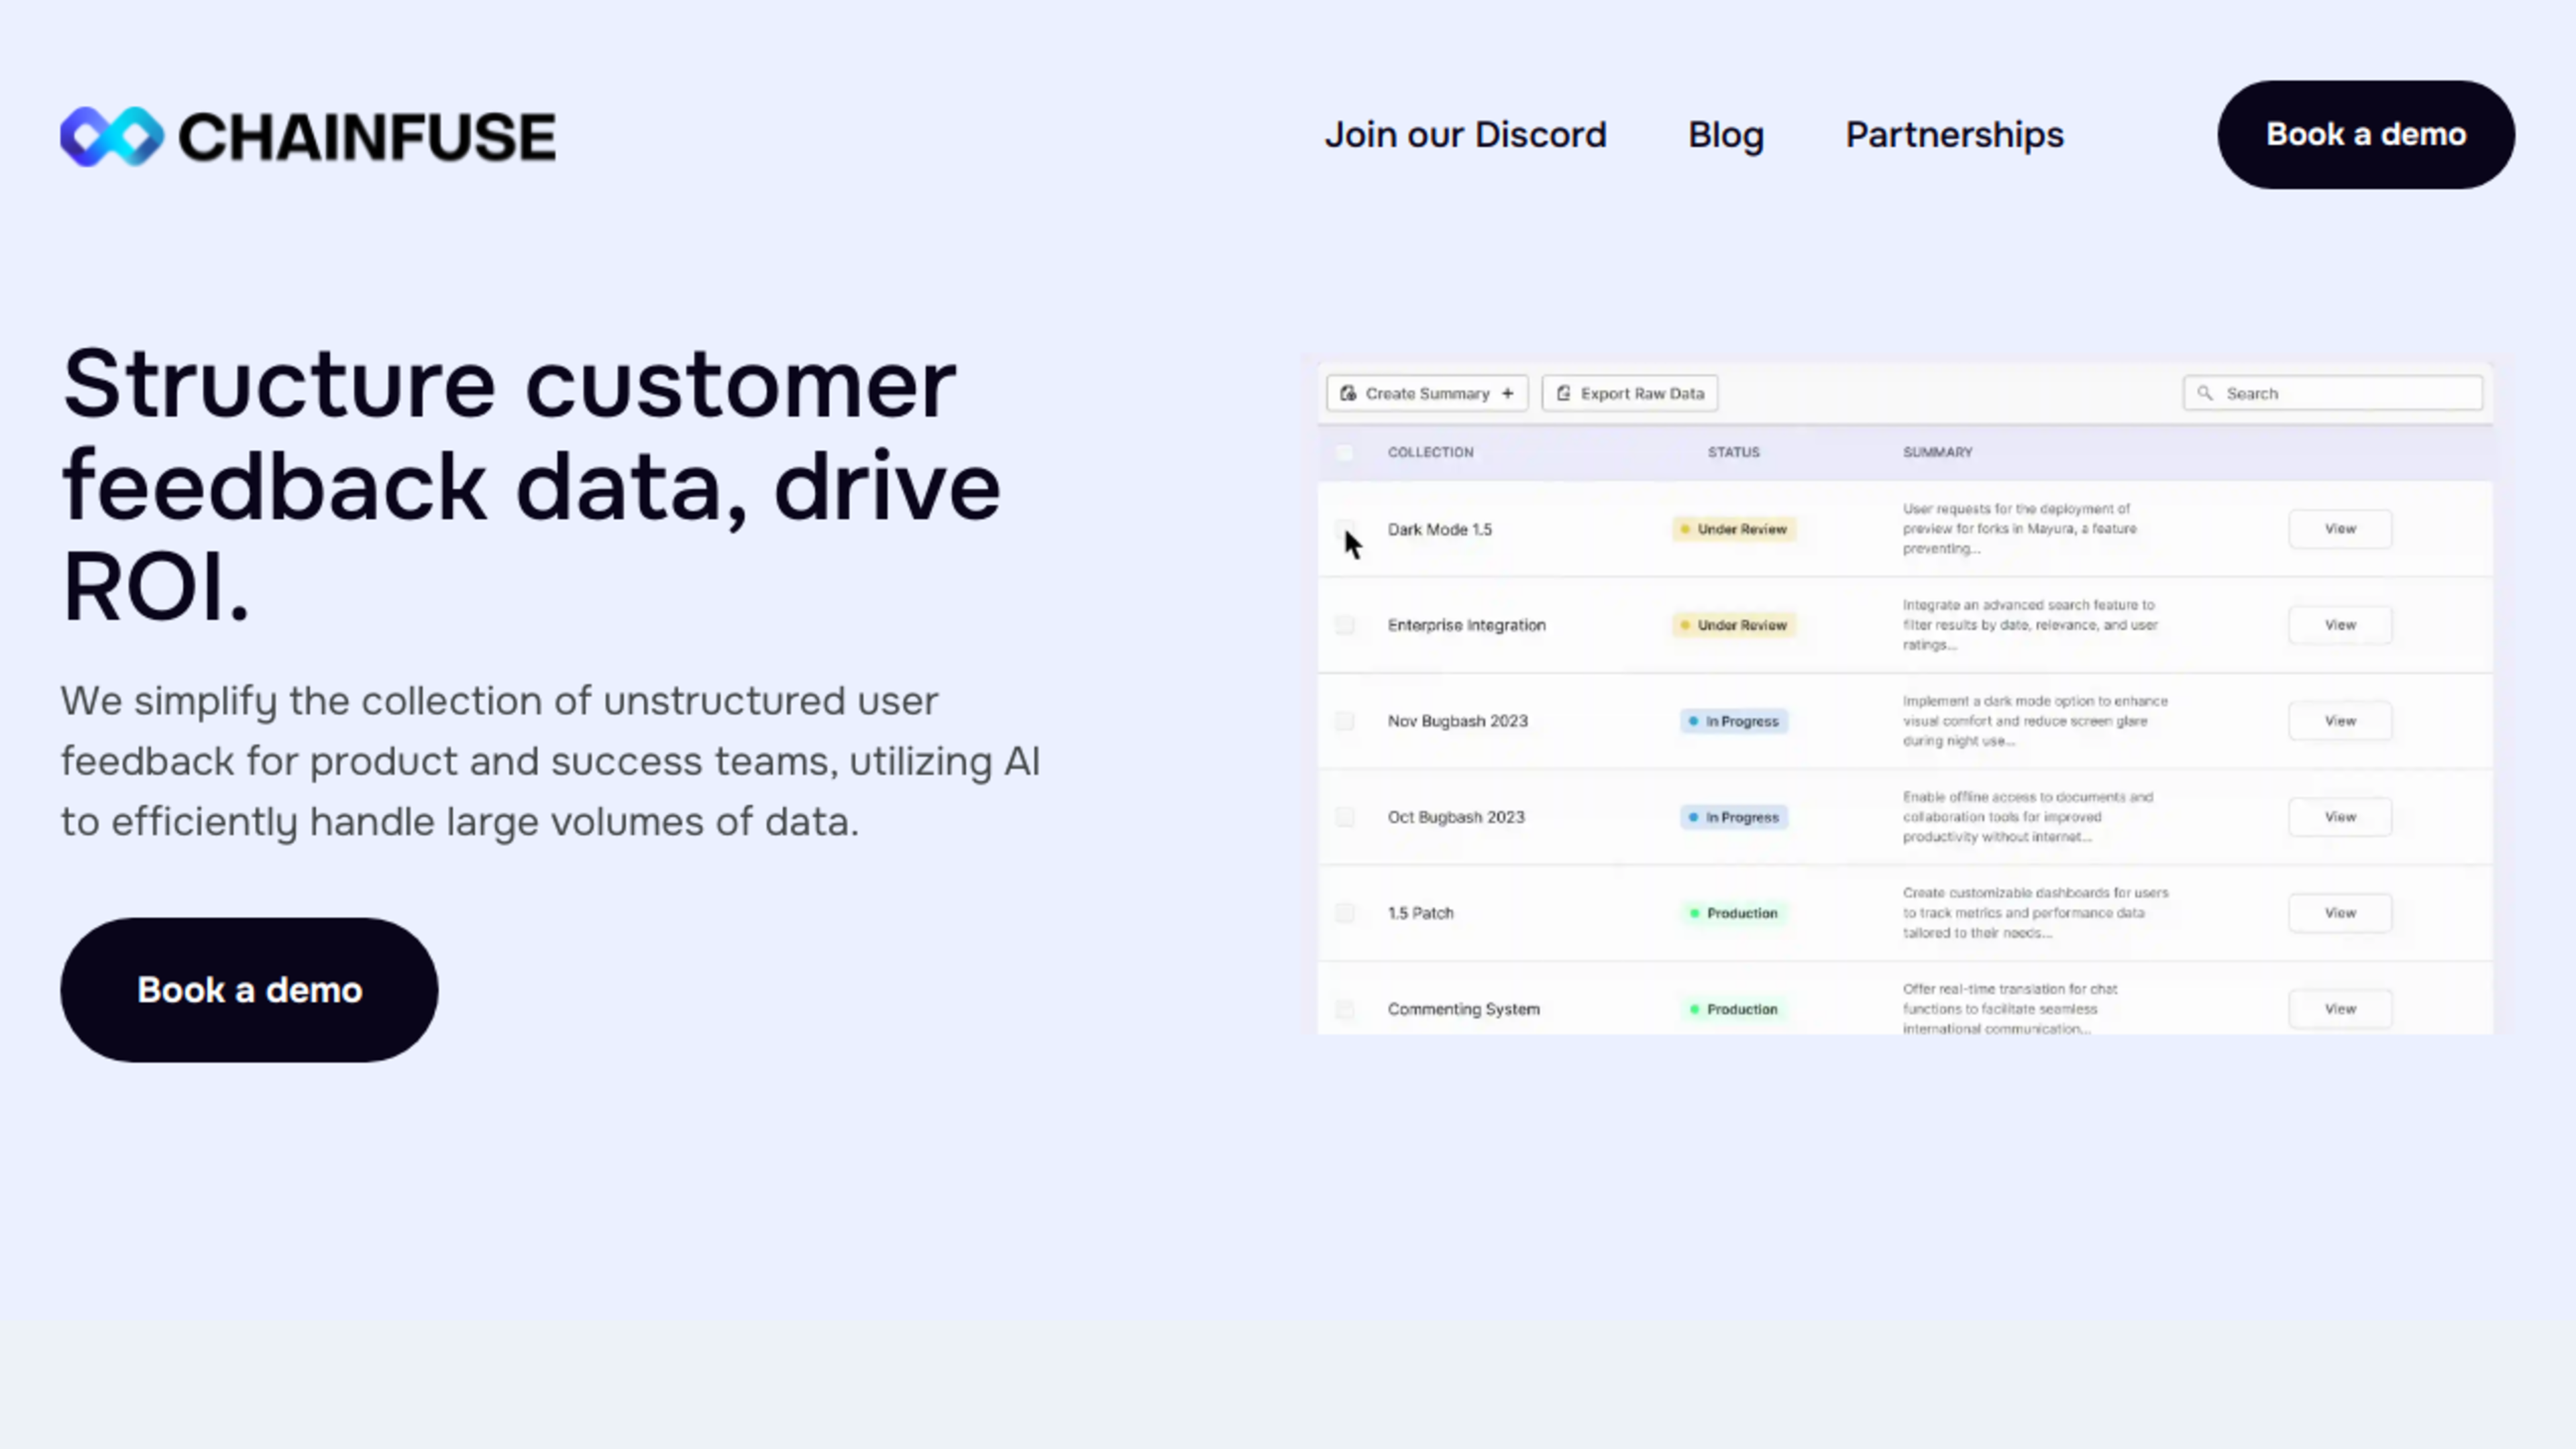This screenshot has height=1449, width=2576.
Task: Check the Dark Mode 1.5 row checkbox
Action: (x=1345, y=528)
